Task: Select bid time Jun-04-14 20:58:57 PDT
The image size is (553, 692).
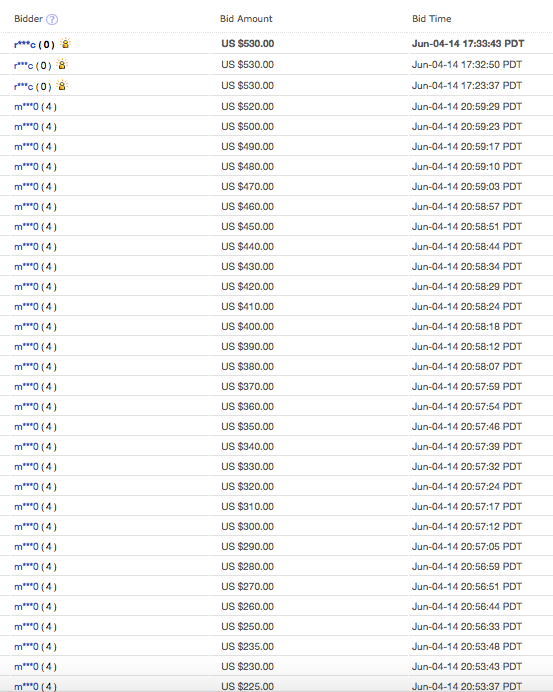Action: pyautogui.click(x=467, y=207)
